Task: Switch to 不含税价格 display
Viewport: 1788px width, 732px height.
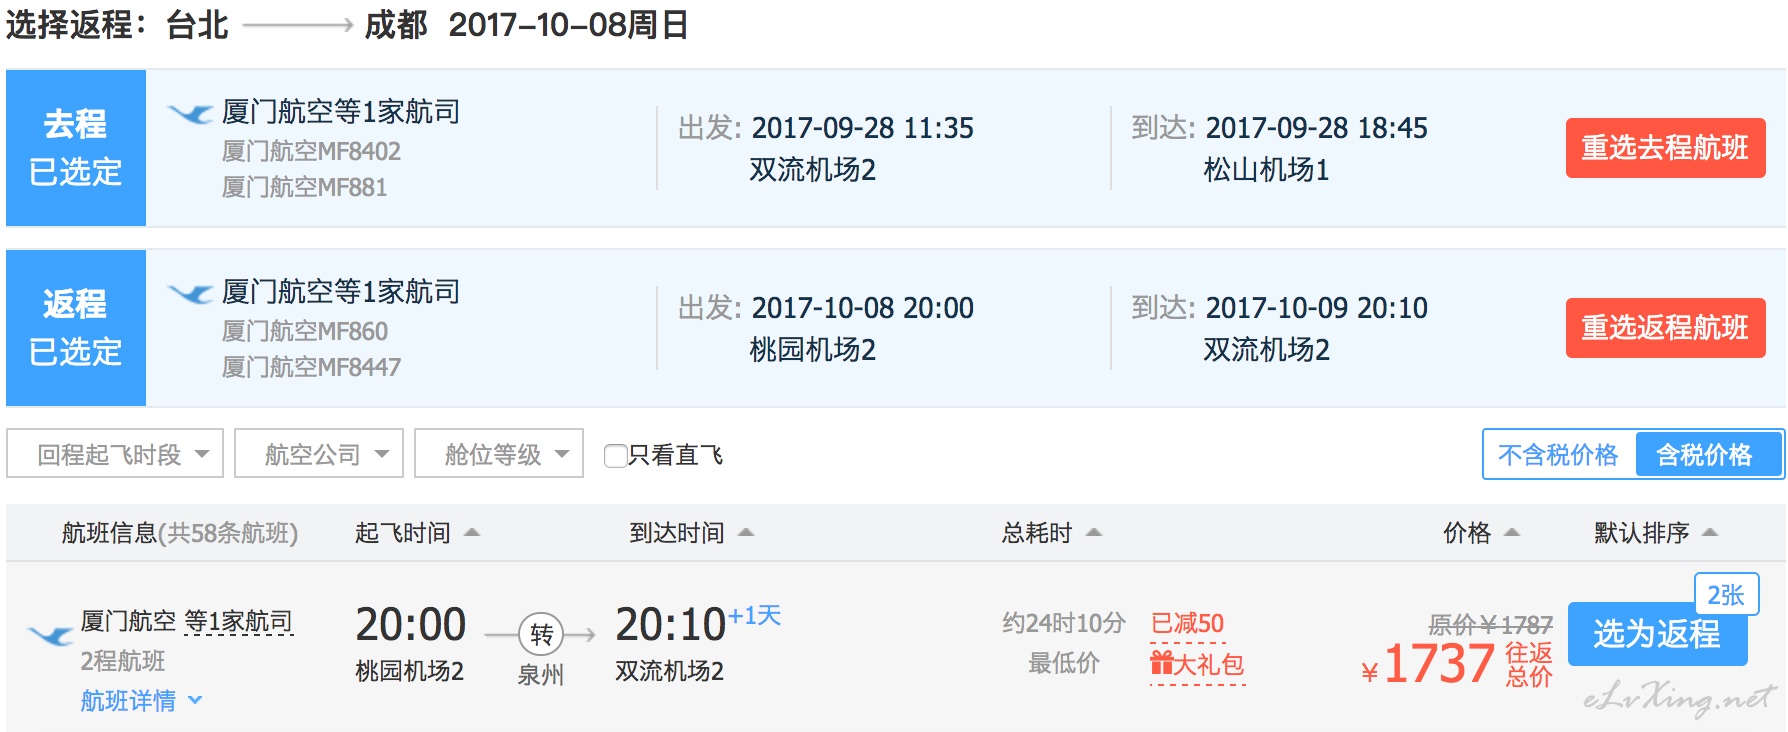Action: [x=1558, y=455]
